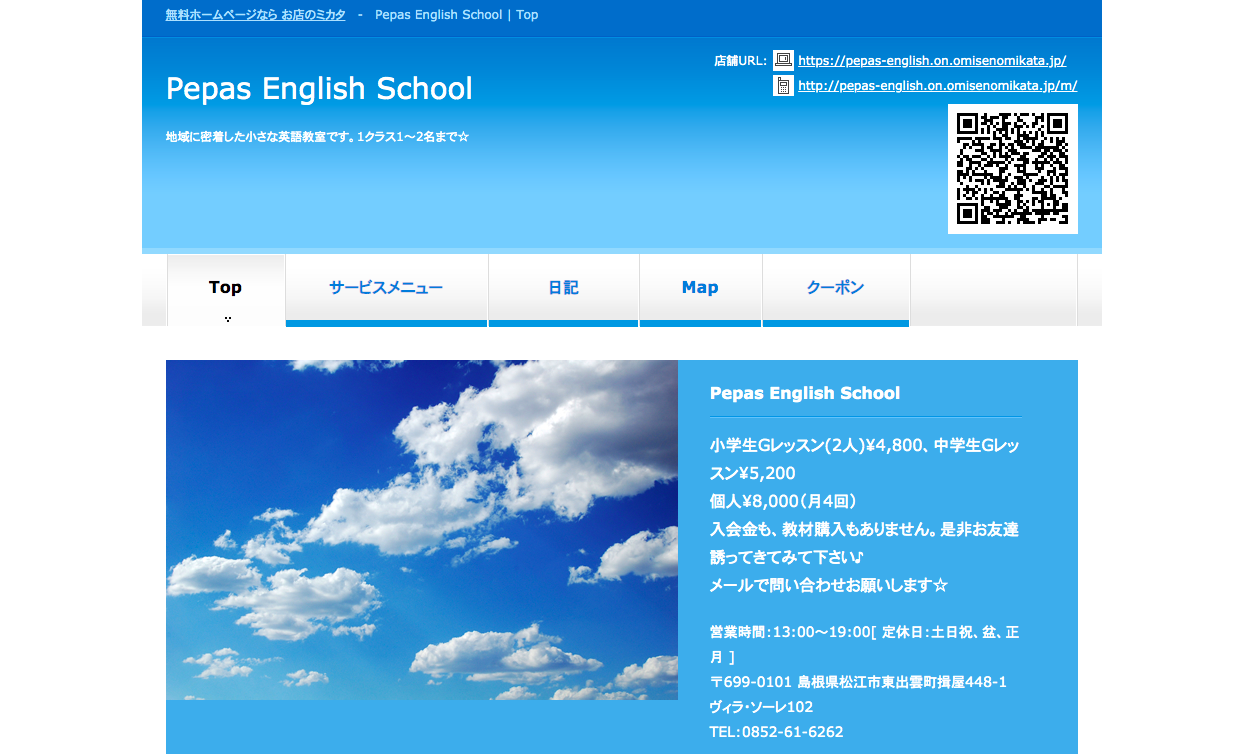Click the blue sky cloud photo

[x=422, y=530]
